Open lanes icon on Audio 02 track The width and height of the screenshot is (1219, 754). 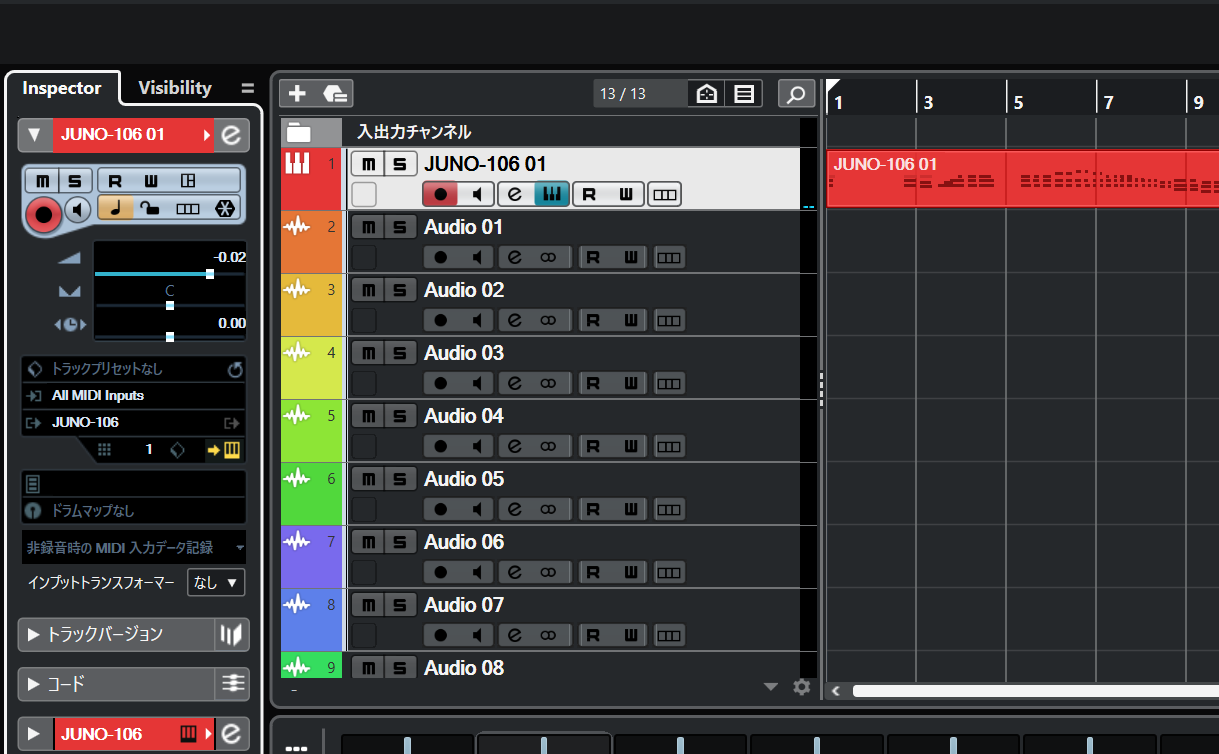[x=670, y=320]
